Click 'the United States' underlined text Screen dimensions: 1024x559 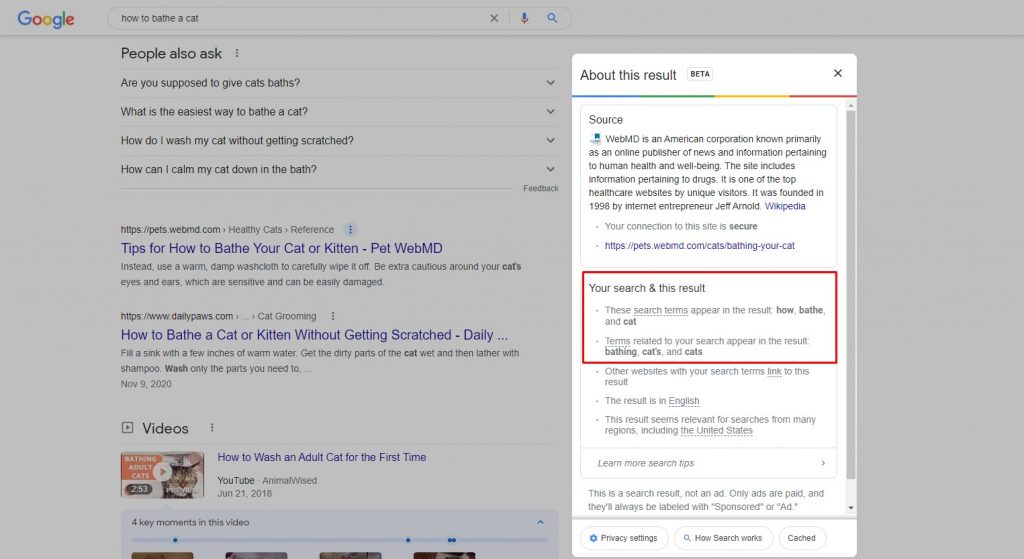pyautogui.click(x=716, y=430)
